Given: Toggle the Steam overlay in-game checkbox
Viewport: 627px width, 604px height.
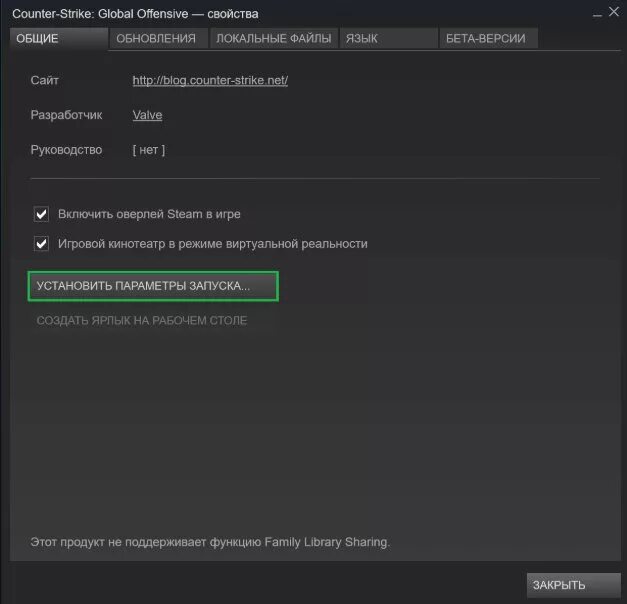Looking at the screenshot, I should pos(41,214).
